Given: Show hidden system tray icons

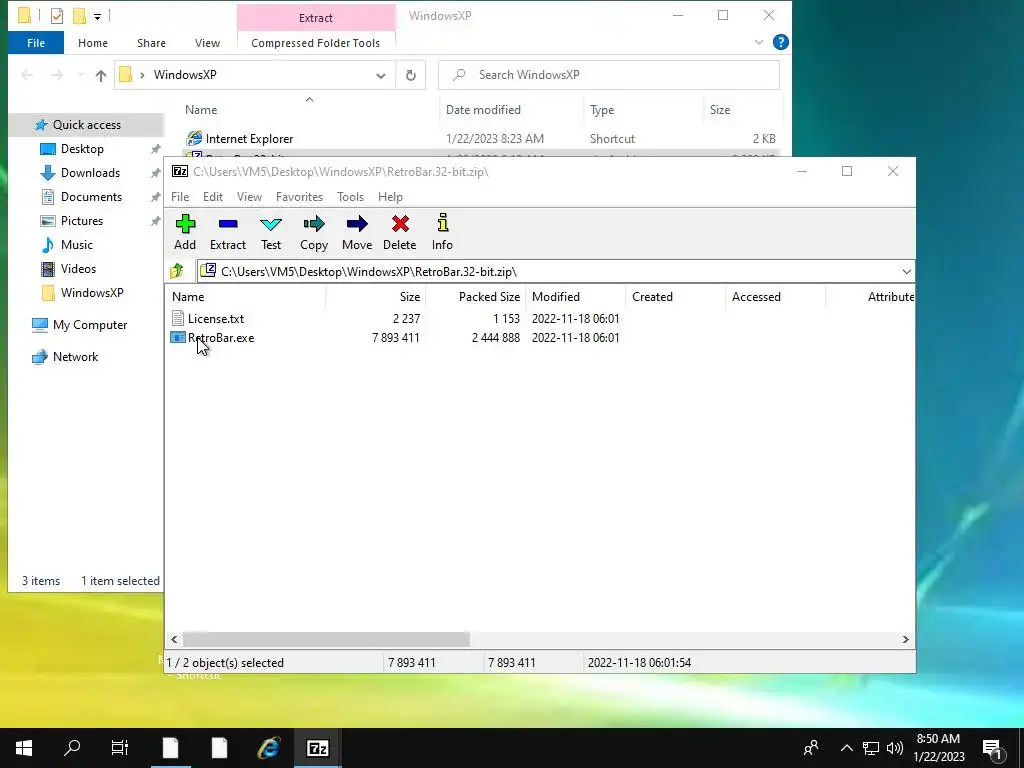Looking at the screenshot, I should pos(846,748).
